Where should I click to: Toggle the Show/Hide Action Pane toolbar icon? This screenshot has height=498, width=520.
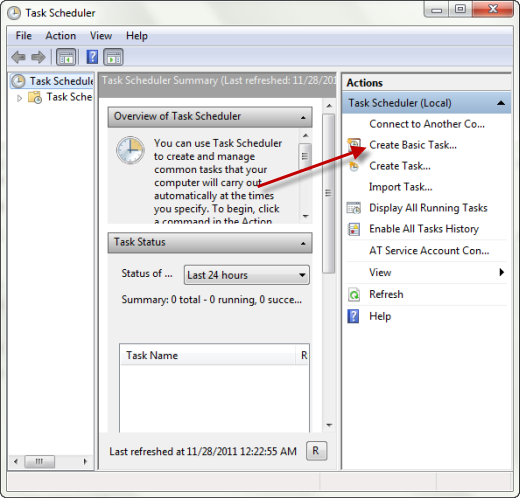click(113, 57)
